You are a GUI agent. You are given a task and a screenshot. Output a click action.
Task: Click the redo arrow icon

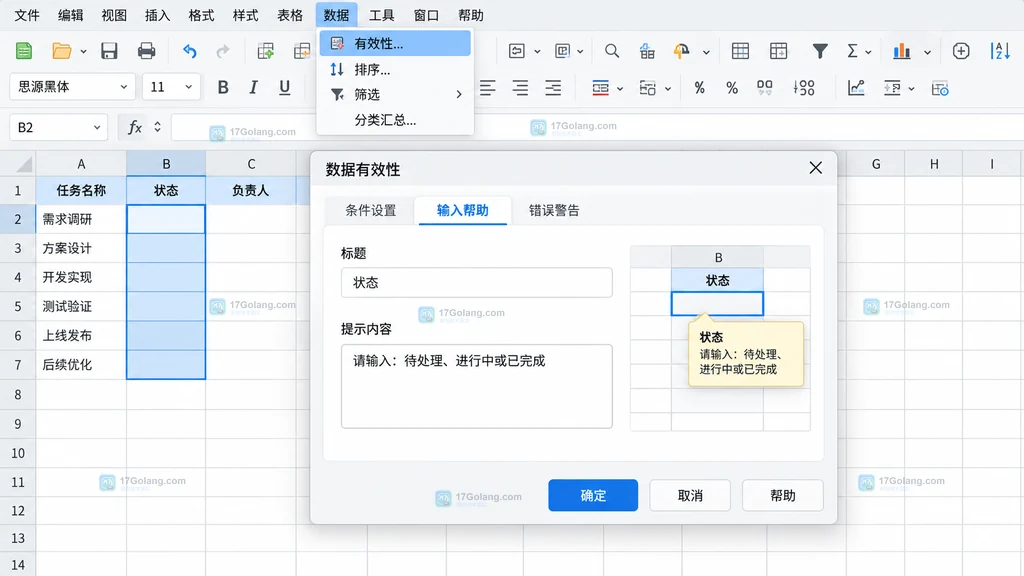(223, 51)
